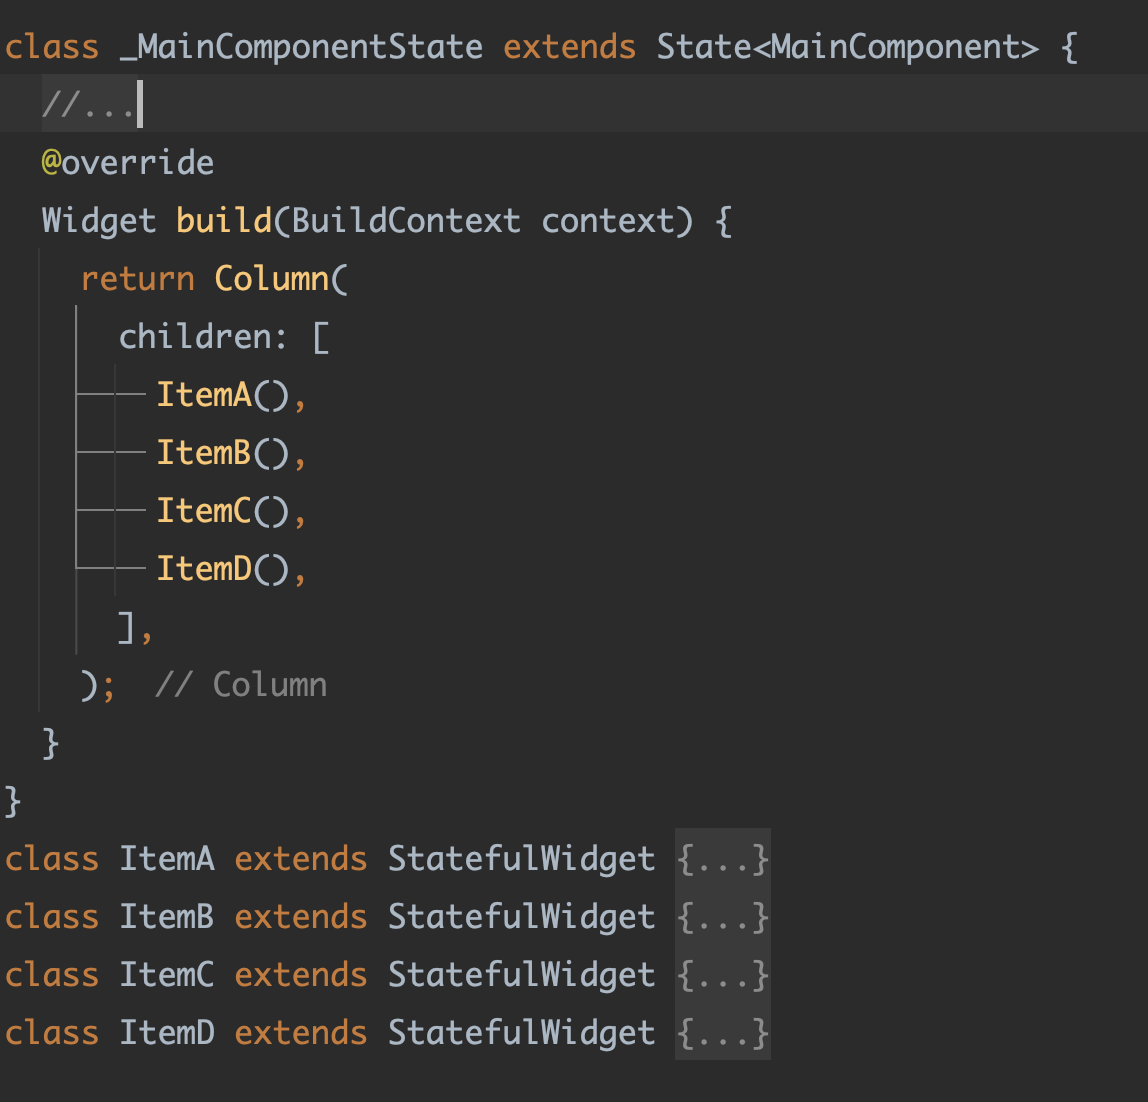1148x1102 pixels.
Task: Click the children: named argument
Action: [202, 337]
